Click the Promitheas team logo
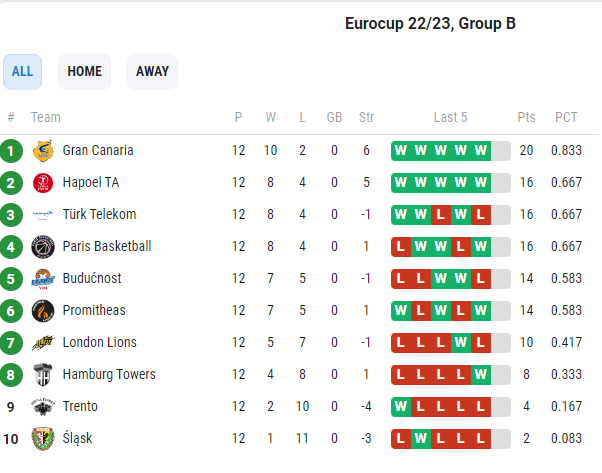The image size is (602, 473). pyautogui.click(x=42, y=311)
